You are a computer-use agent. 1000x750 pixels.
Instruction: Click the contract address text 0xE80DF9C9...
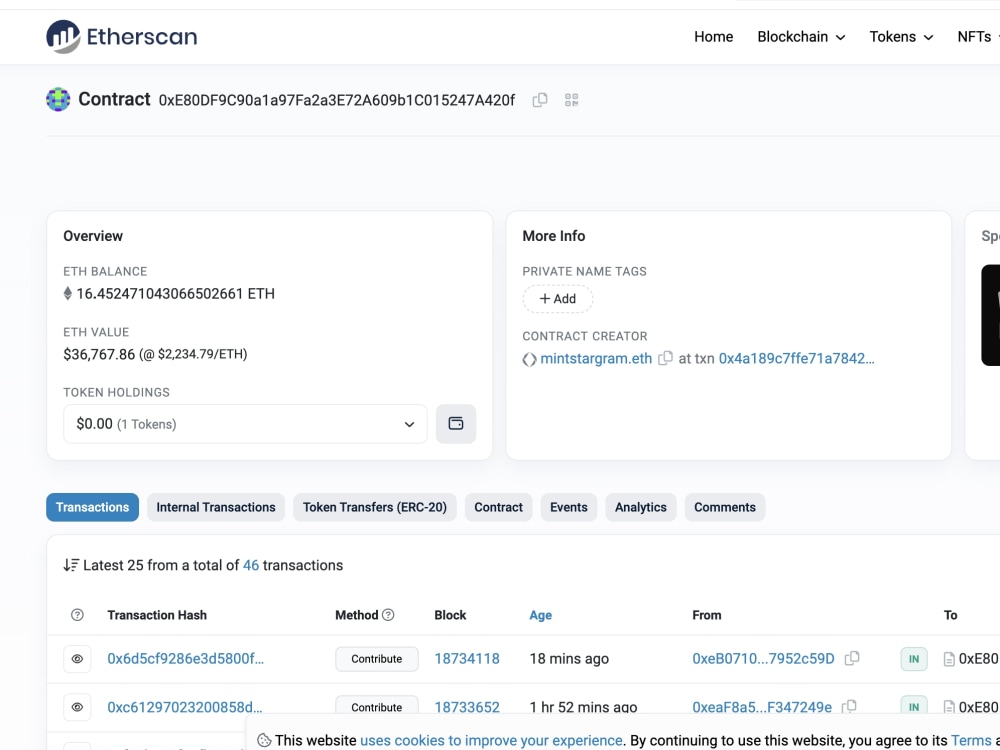pyautogui.click(x=337, y=100)
